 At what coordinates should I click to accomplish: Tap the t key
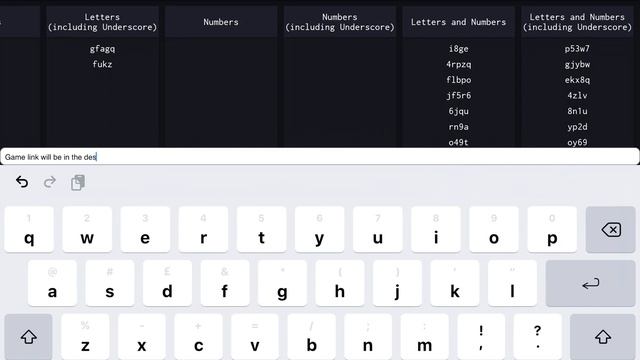pos(261,230)
